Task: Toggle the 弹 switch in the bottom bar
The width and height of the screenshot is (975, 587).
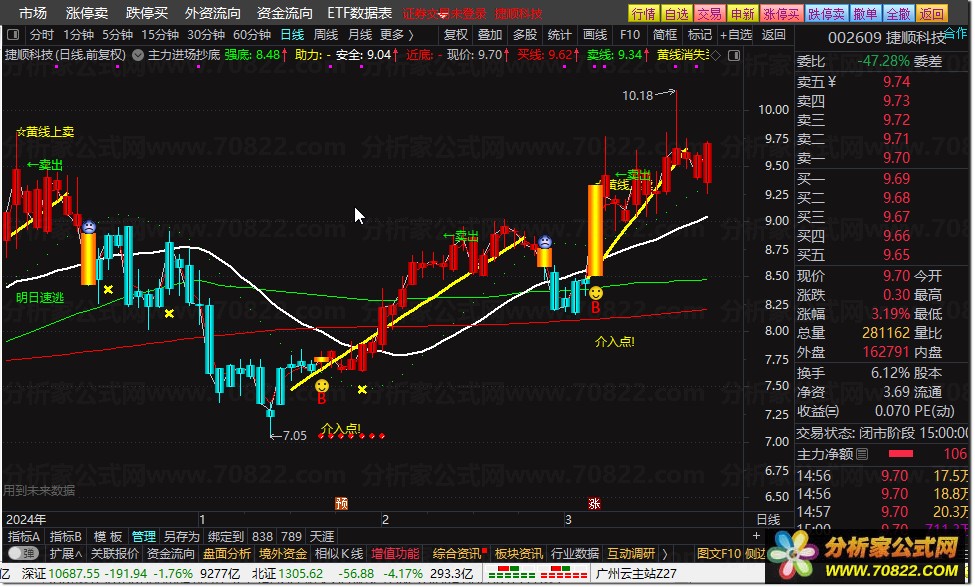Action: point(24,553)
